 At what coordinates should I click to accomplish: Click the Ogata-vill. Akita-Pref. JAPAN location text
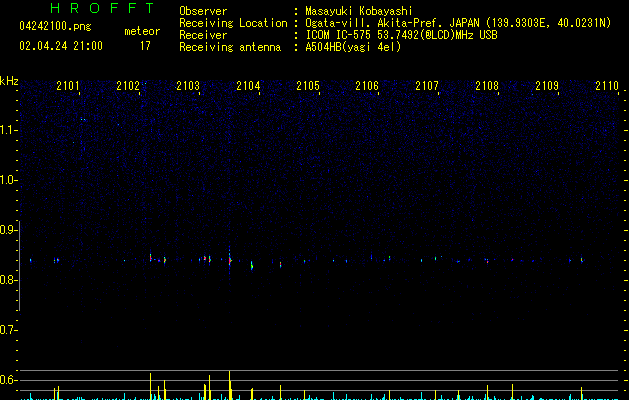(x=458, y=23)
